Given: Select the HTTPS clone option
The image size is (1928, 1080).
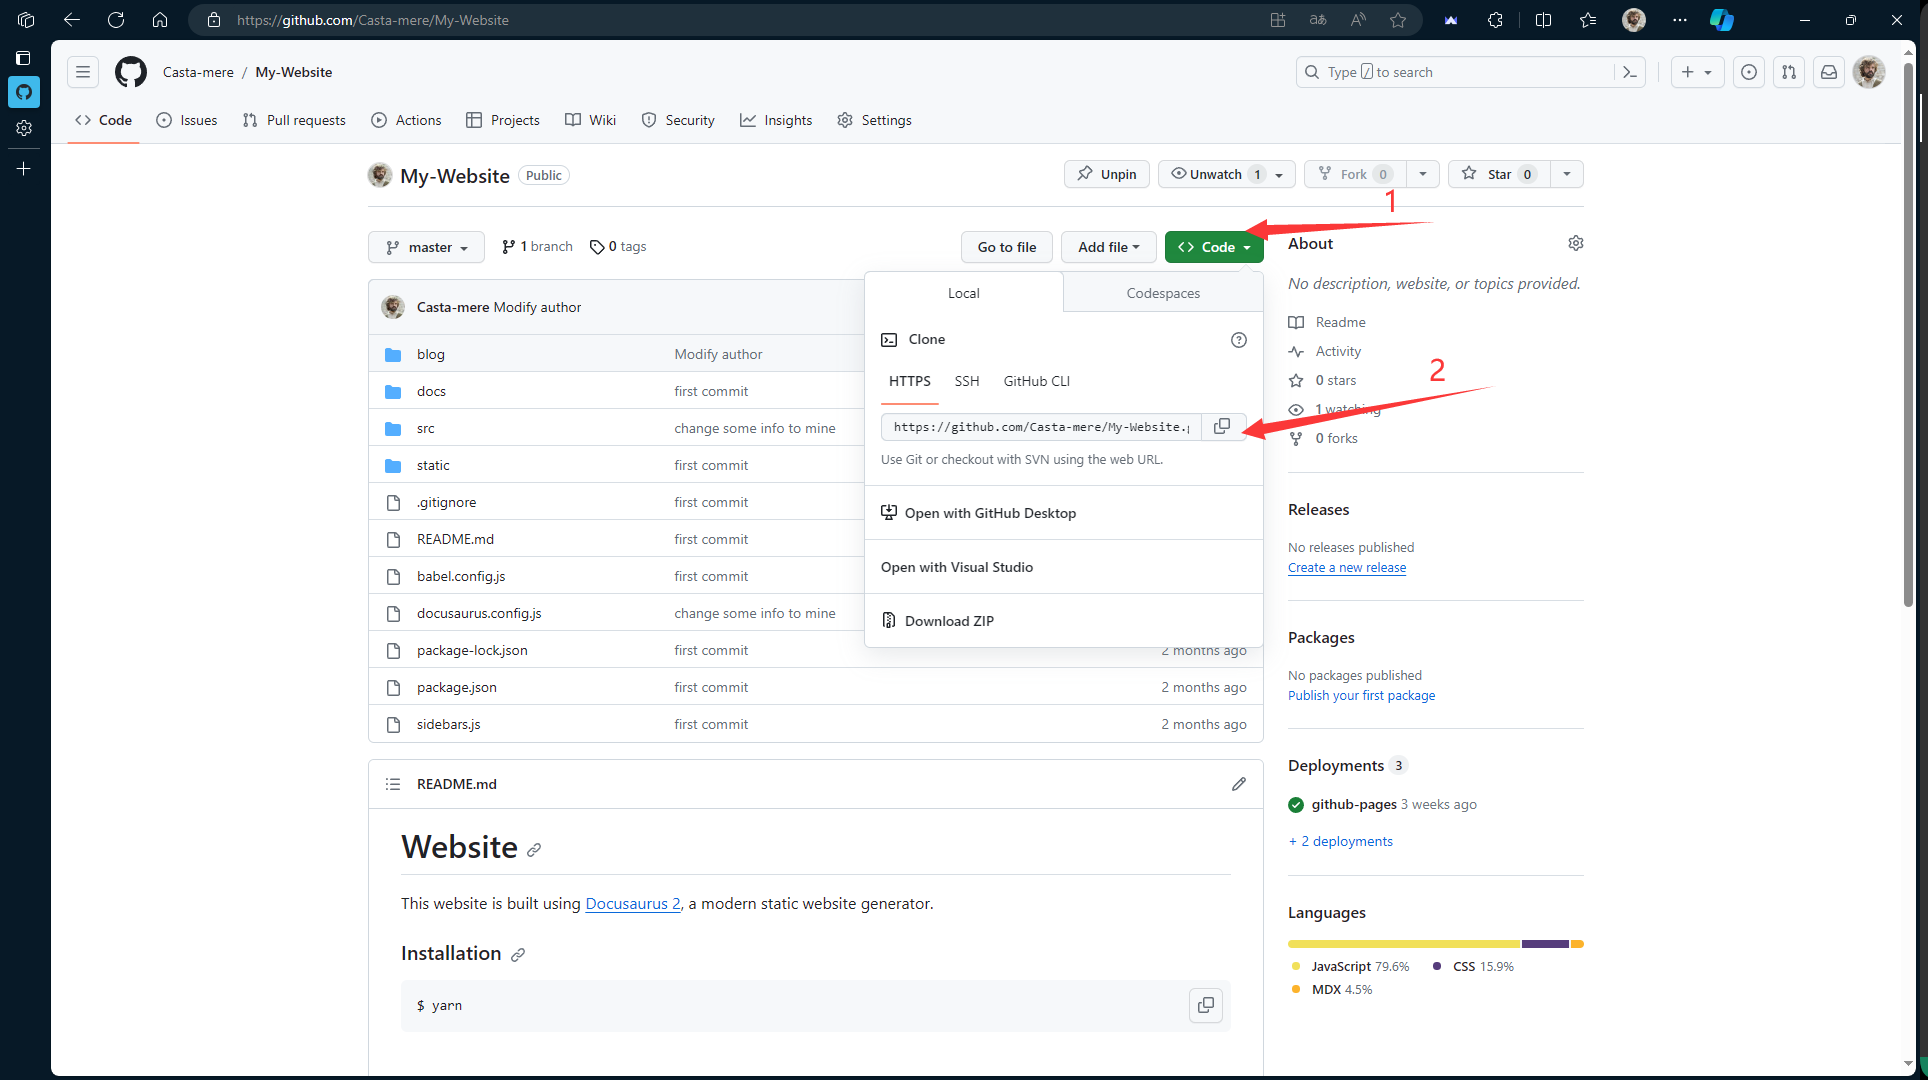Looking at the screenshot, I should (910, 381).
